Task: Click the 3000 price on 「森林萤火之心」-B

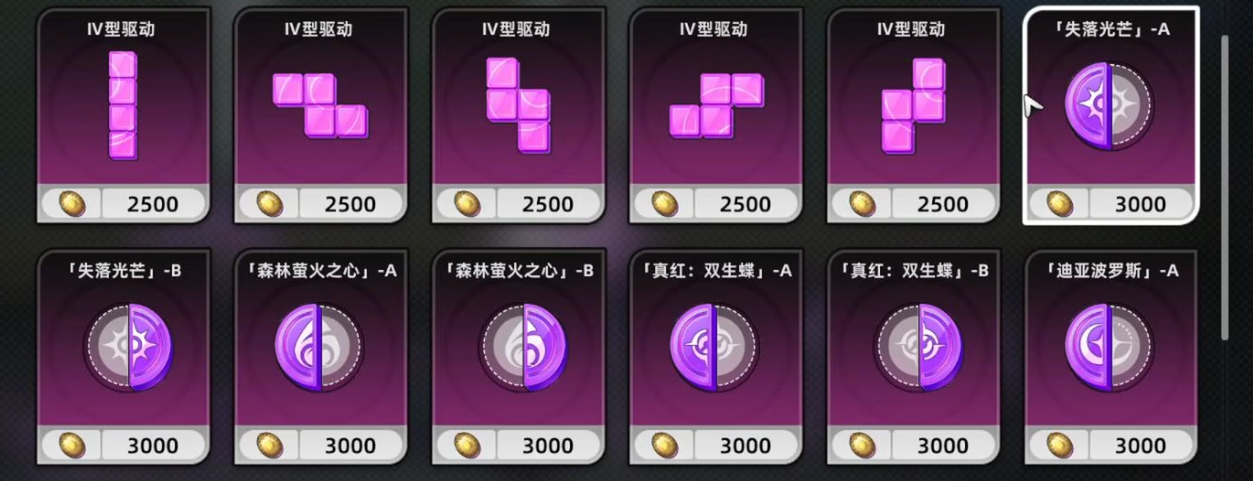Action: click(x=547, y=445)
